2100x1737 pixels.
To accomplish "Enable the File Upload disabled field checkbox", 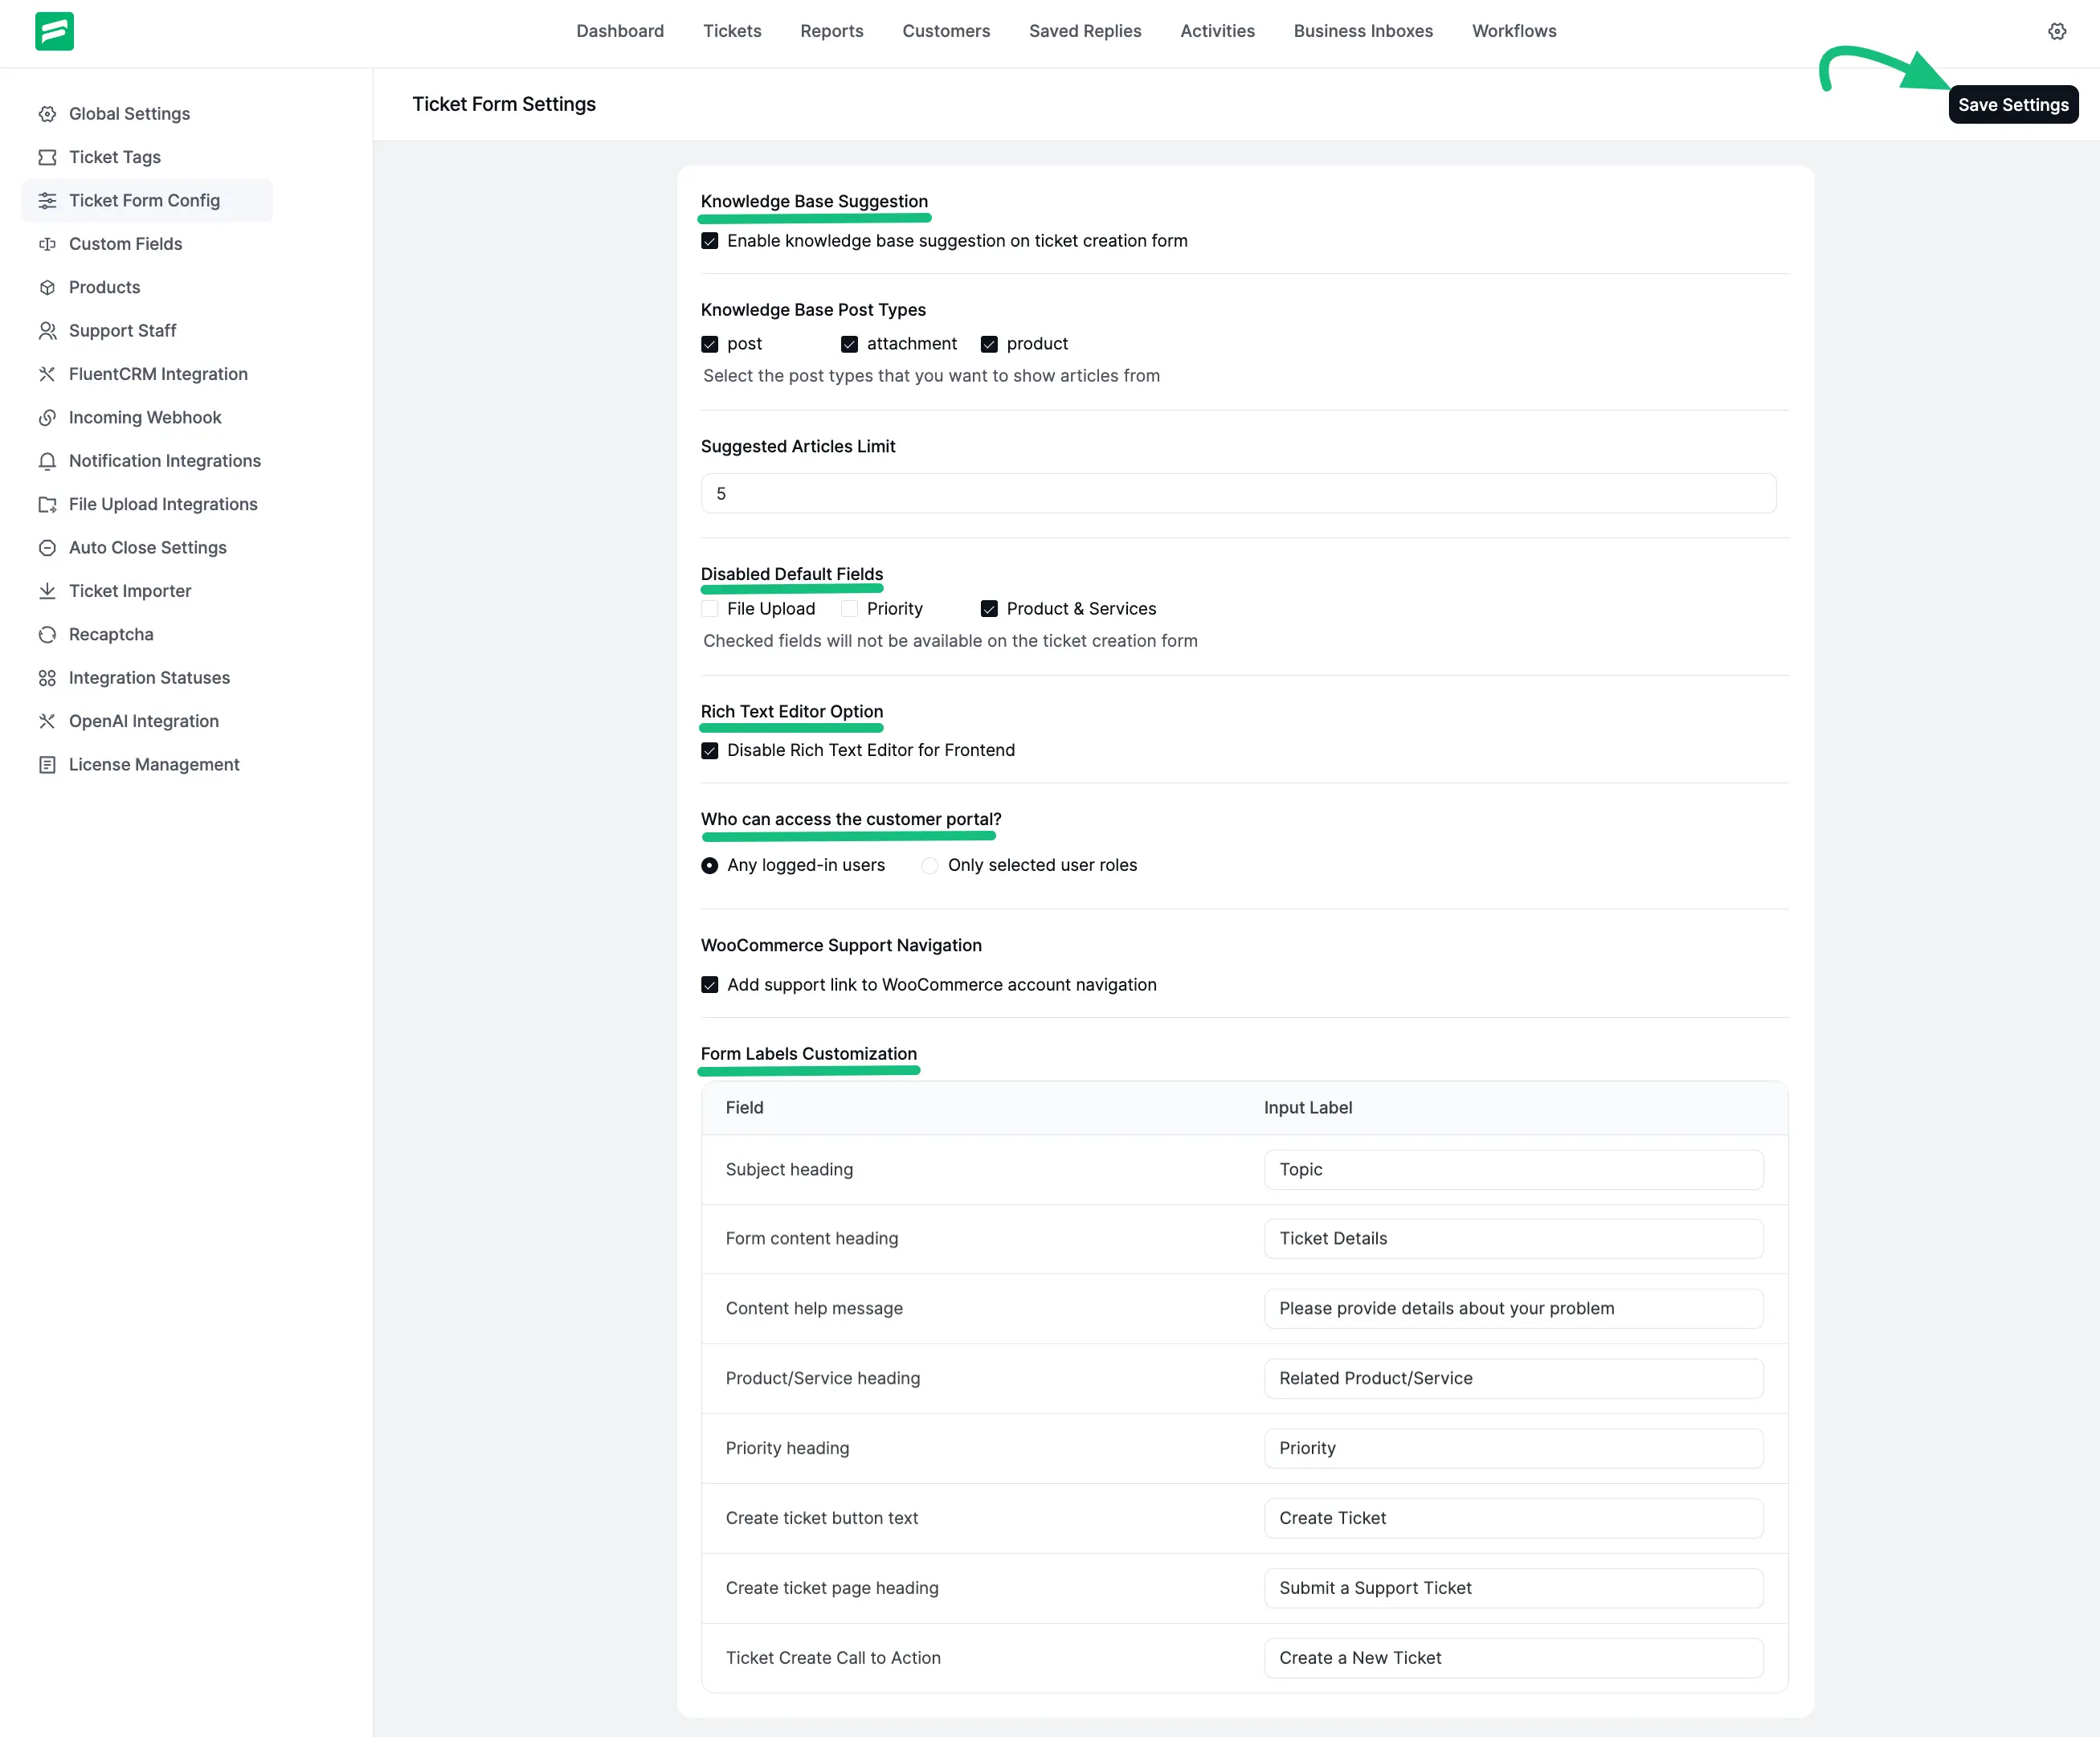I will pyautogui.click(x=710, y=608).
